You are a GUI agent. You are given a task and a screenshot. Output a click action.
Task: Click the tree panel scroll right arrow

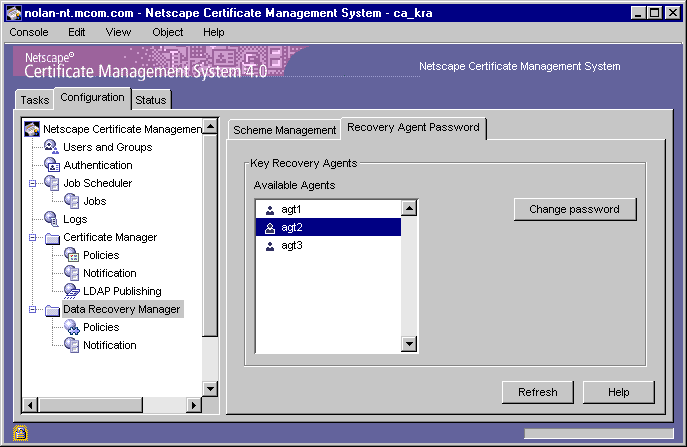(x=193, y=405)
